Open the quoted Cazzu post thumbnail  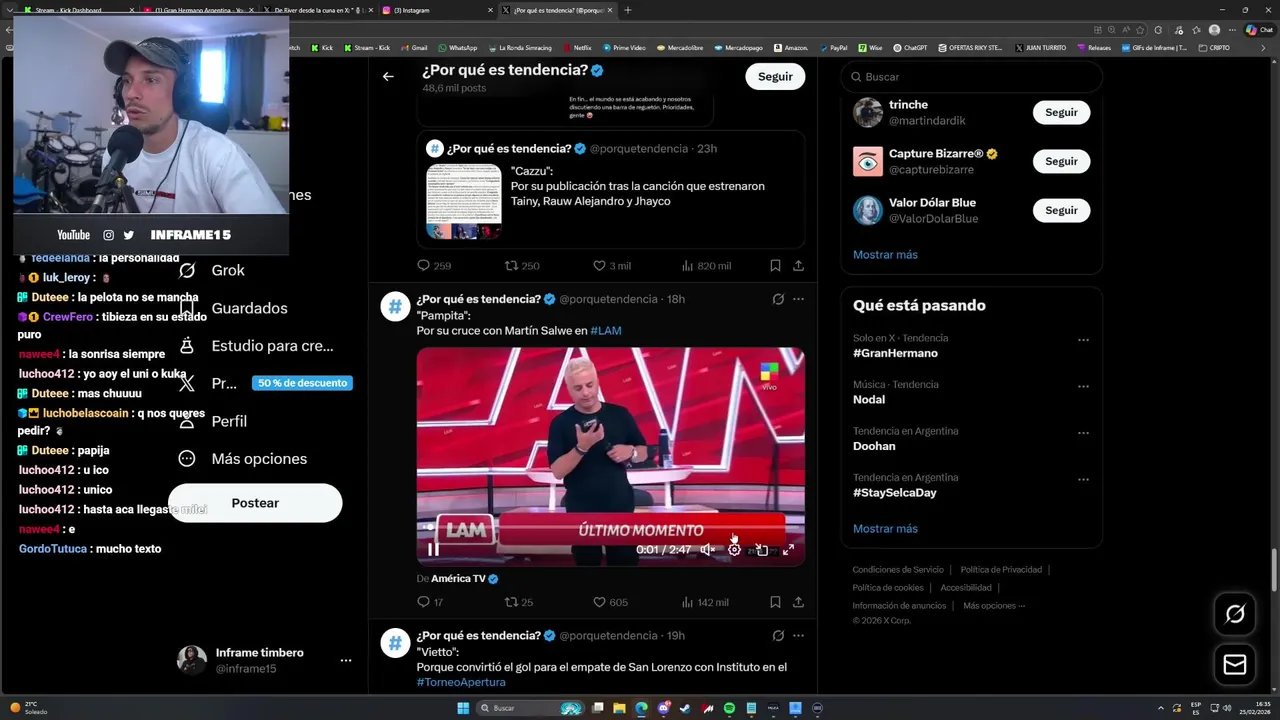pyautogui.click(x=464, y=201)
